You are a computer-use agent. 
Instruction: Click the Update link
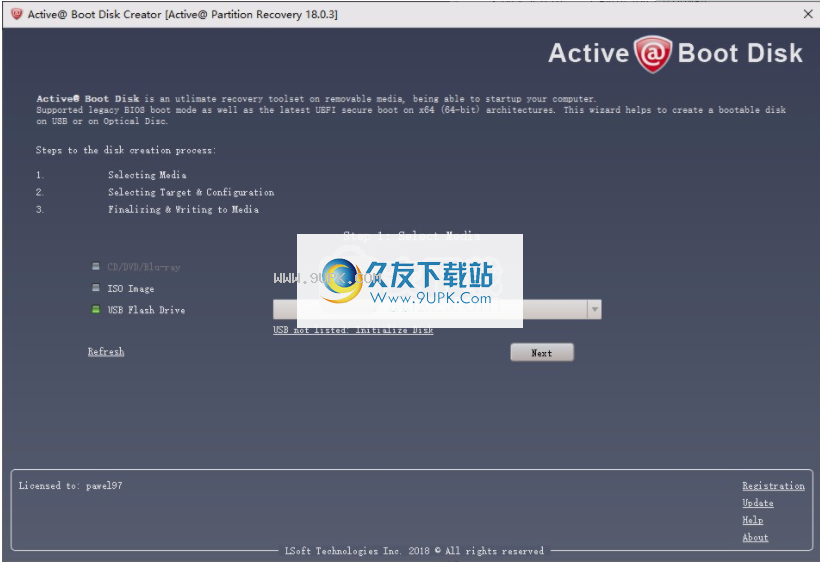[x=758, y=503]
